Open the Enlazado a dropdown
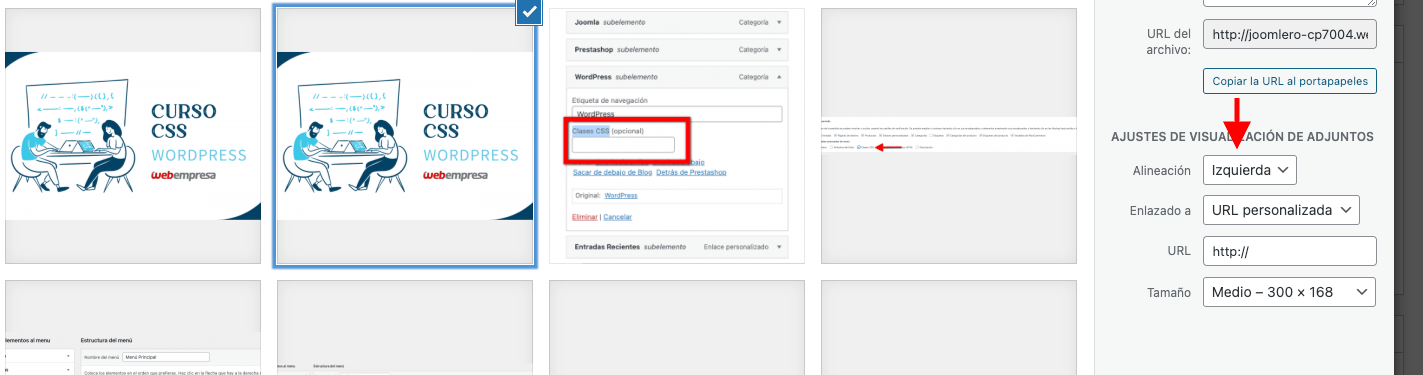The image size is (1423, 375). pyautogui.click(x=1281, y=210)
